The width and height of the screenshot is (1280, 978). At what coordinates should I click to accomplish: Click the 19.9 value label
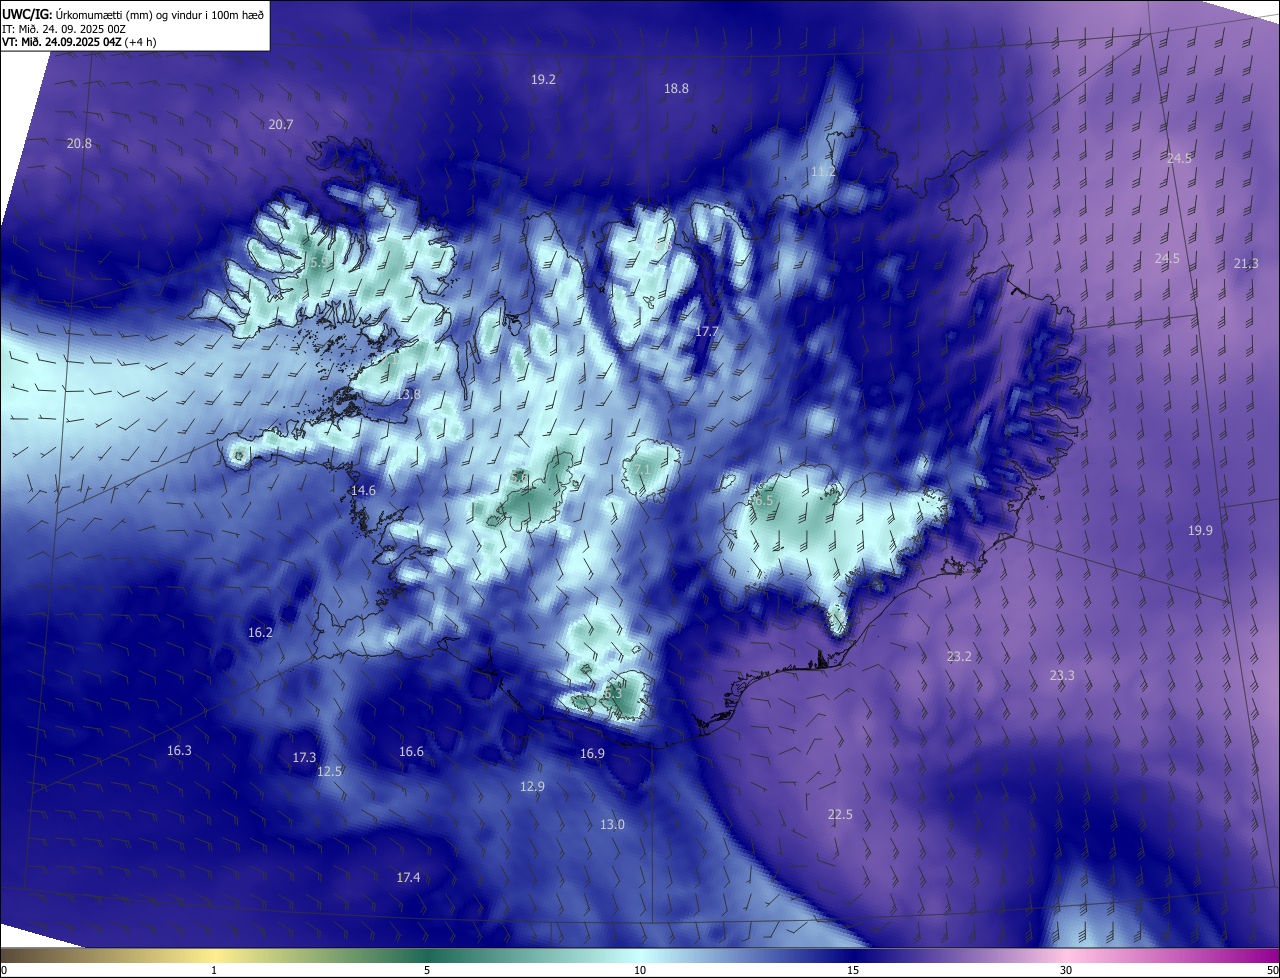[1200, 530]
